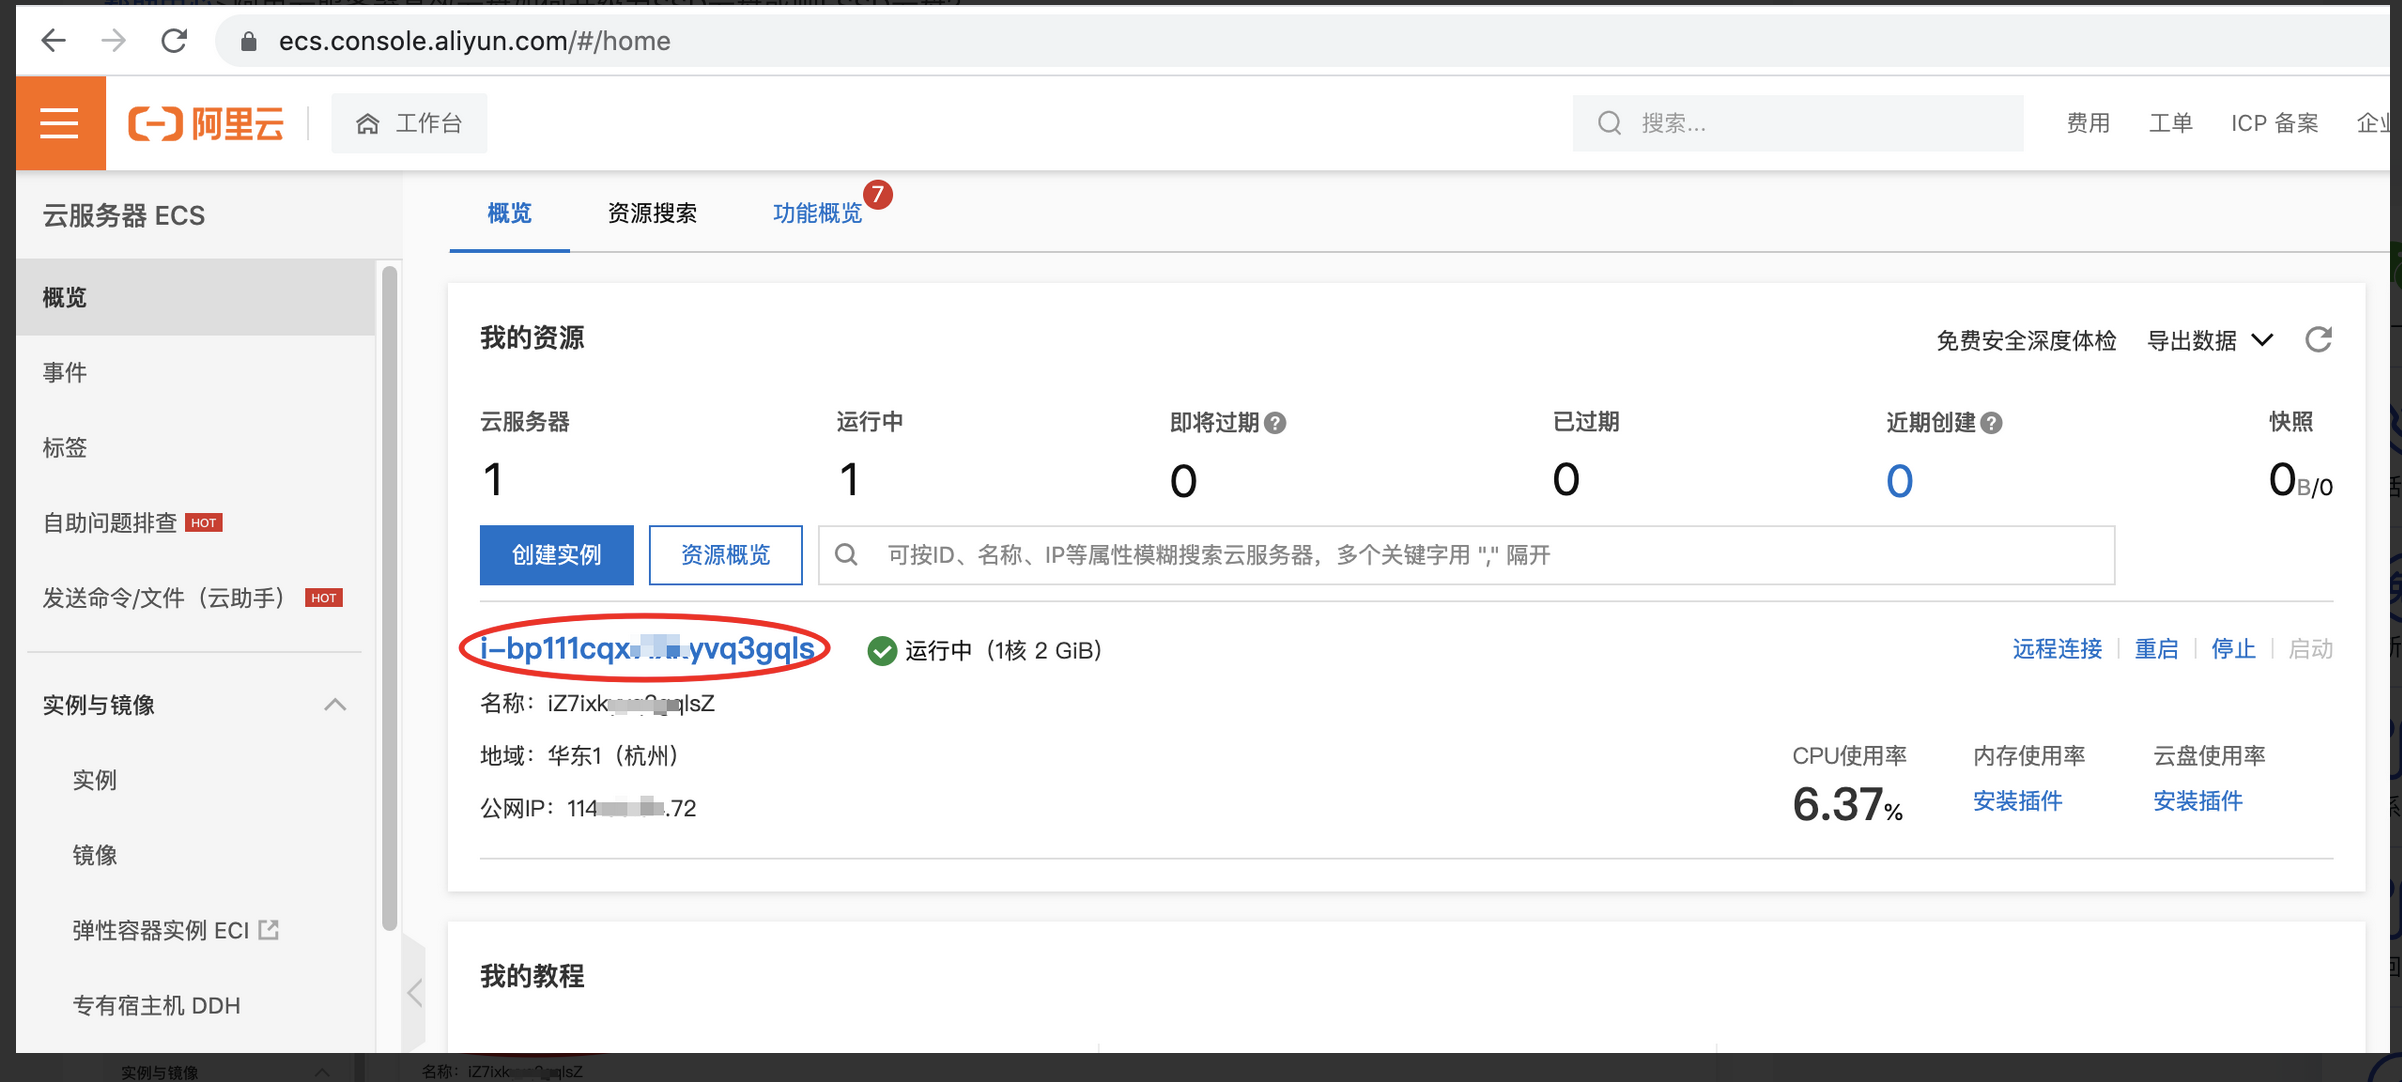Image resolution: width=2402 pixels, height=1082 pixels.
Task: Click the green running status check icon
Action: (881, 651)
